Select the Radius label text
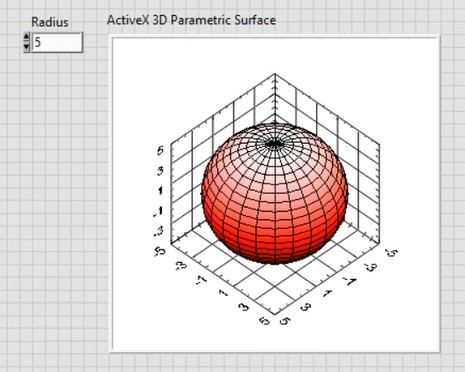Viewport: 465px width, 372px height. click(x=50, y=22)
